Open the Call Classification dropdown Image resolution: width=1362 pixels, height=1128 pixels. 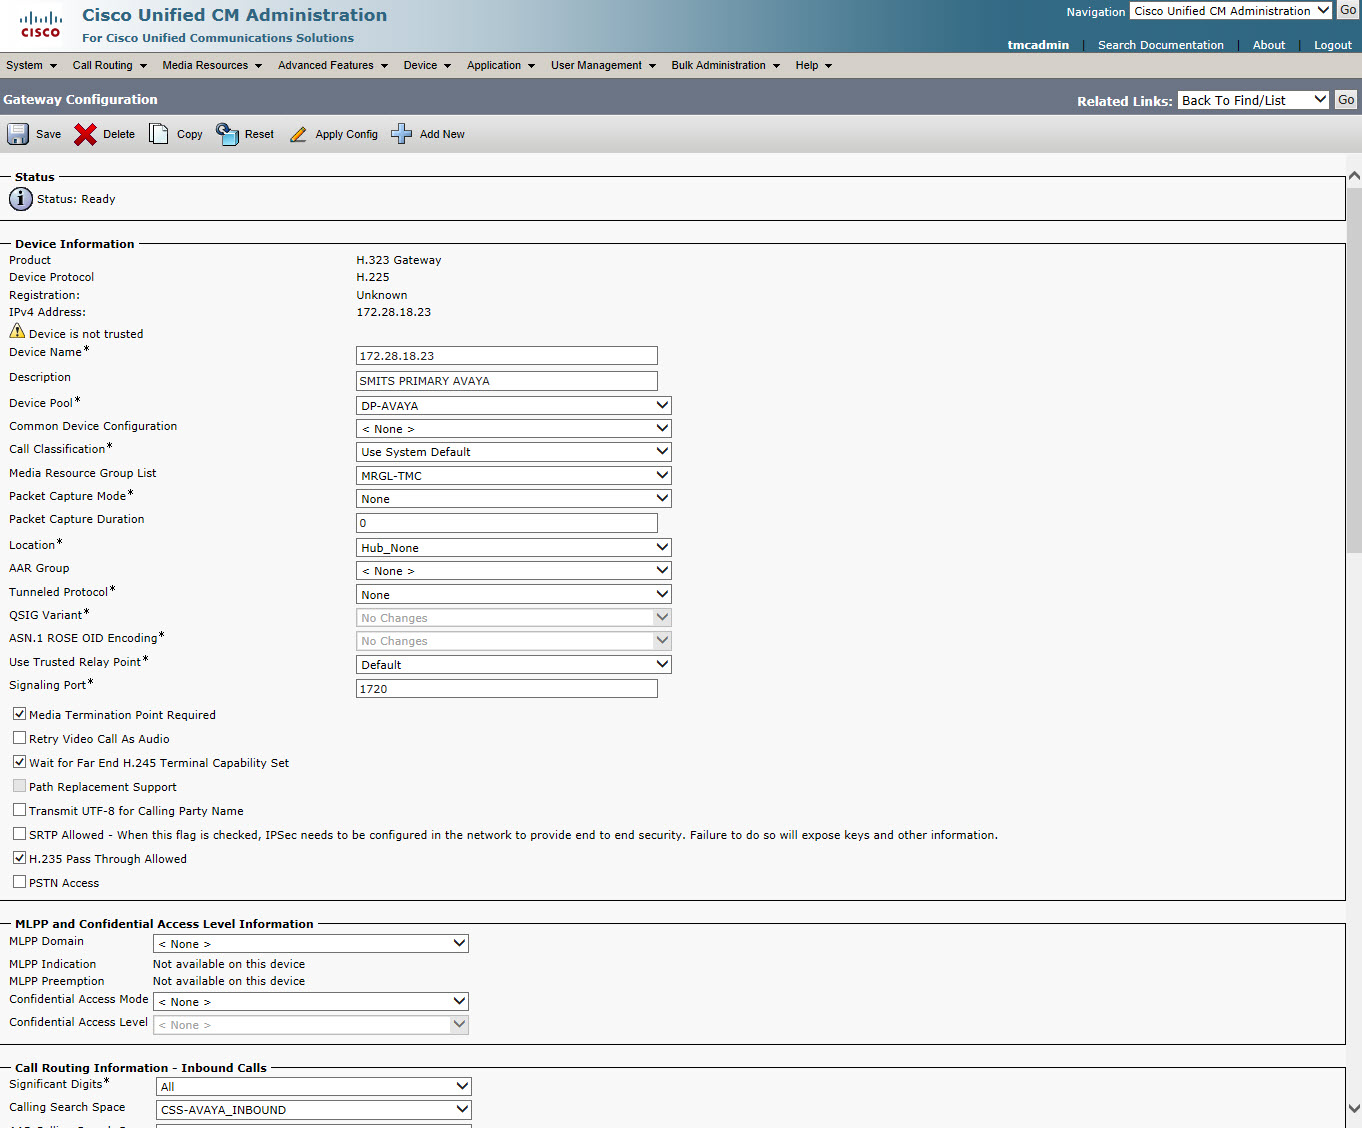pyautogui.click(x=514, y=452)
